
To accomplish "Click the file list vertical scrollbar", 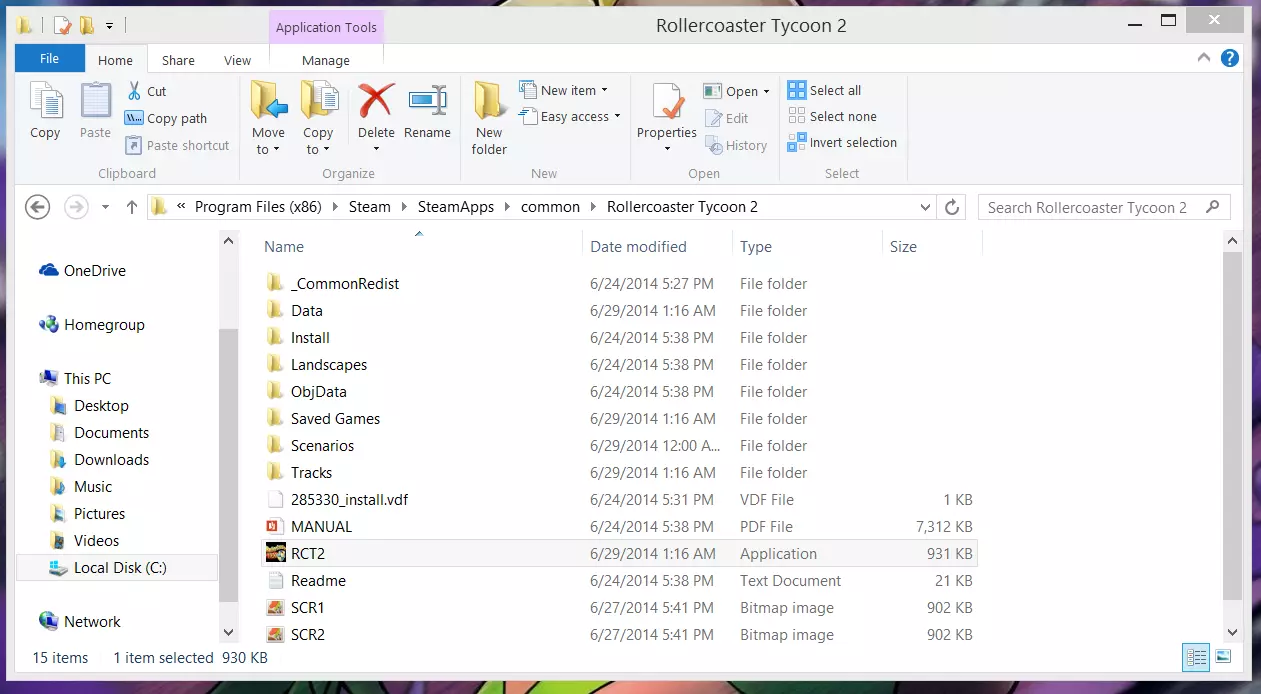I will click(x=1232, y=426).
